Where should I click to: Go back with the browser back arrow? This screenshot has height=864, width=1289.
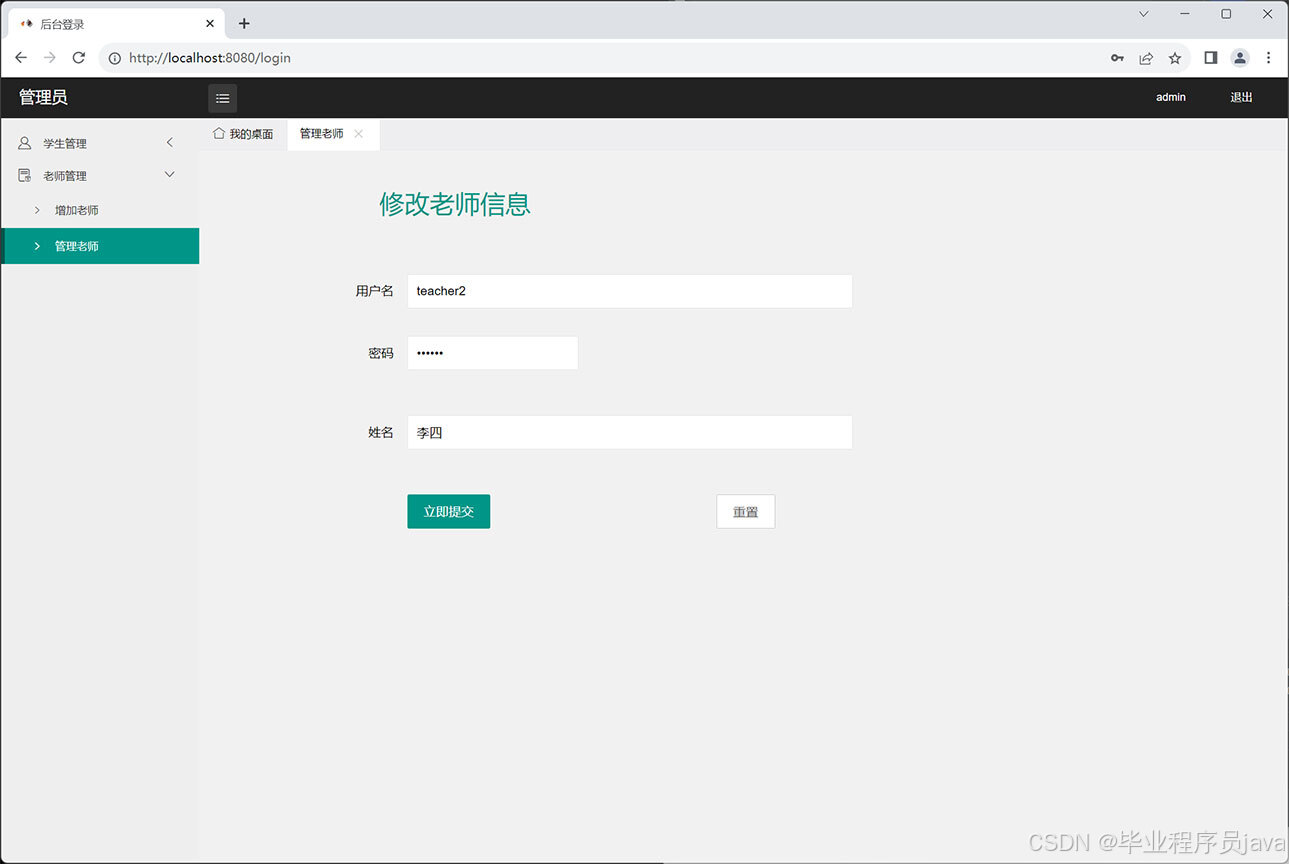click(x=20, y=58)
